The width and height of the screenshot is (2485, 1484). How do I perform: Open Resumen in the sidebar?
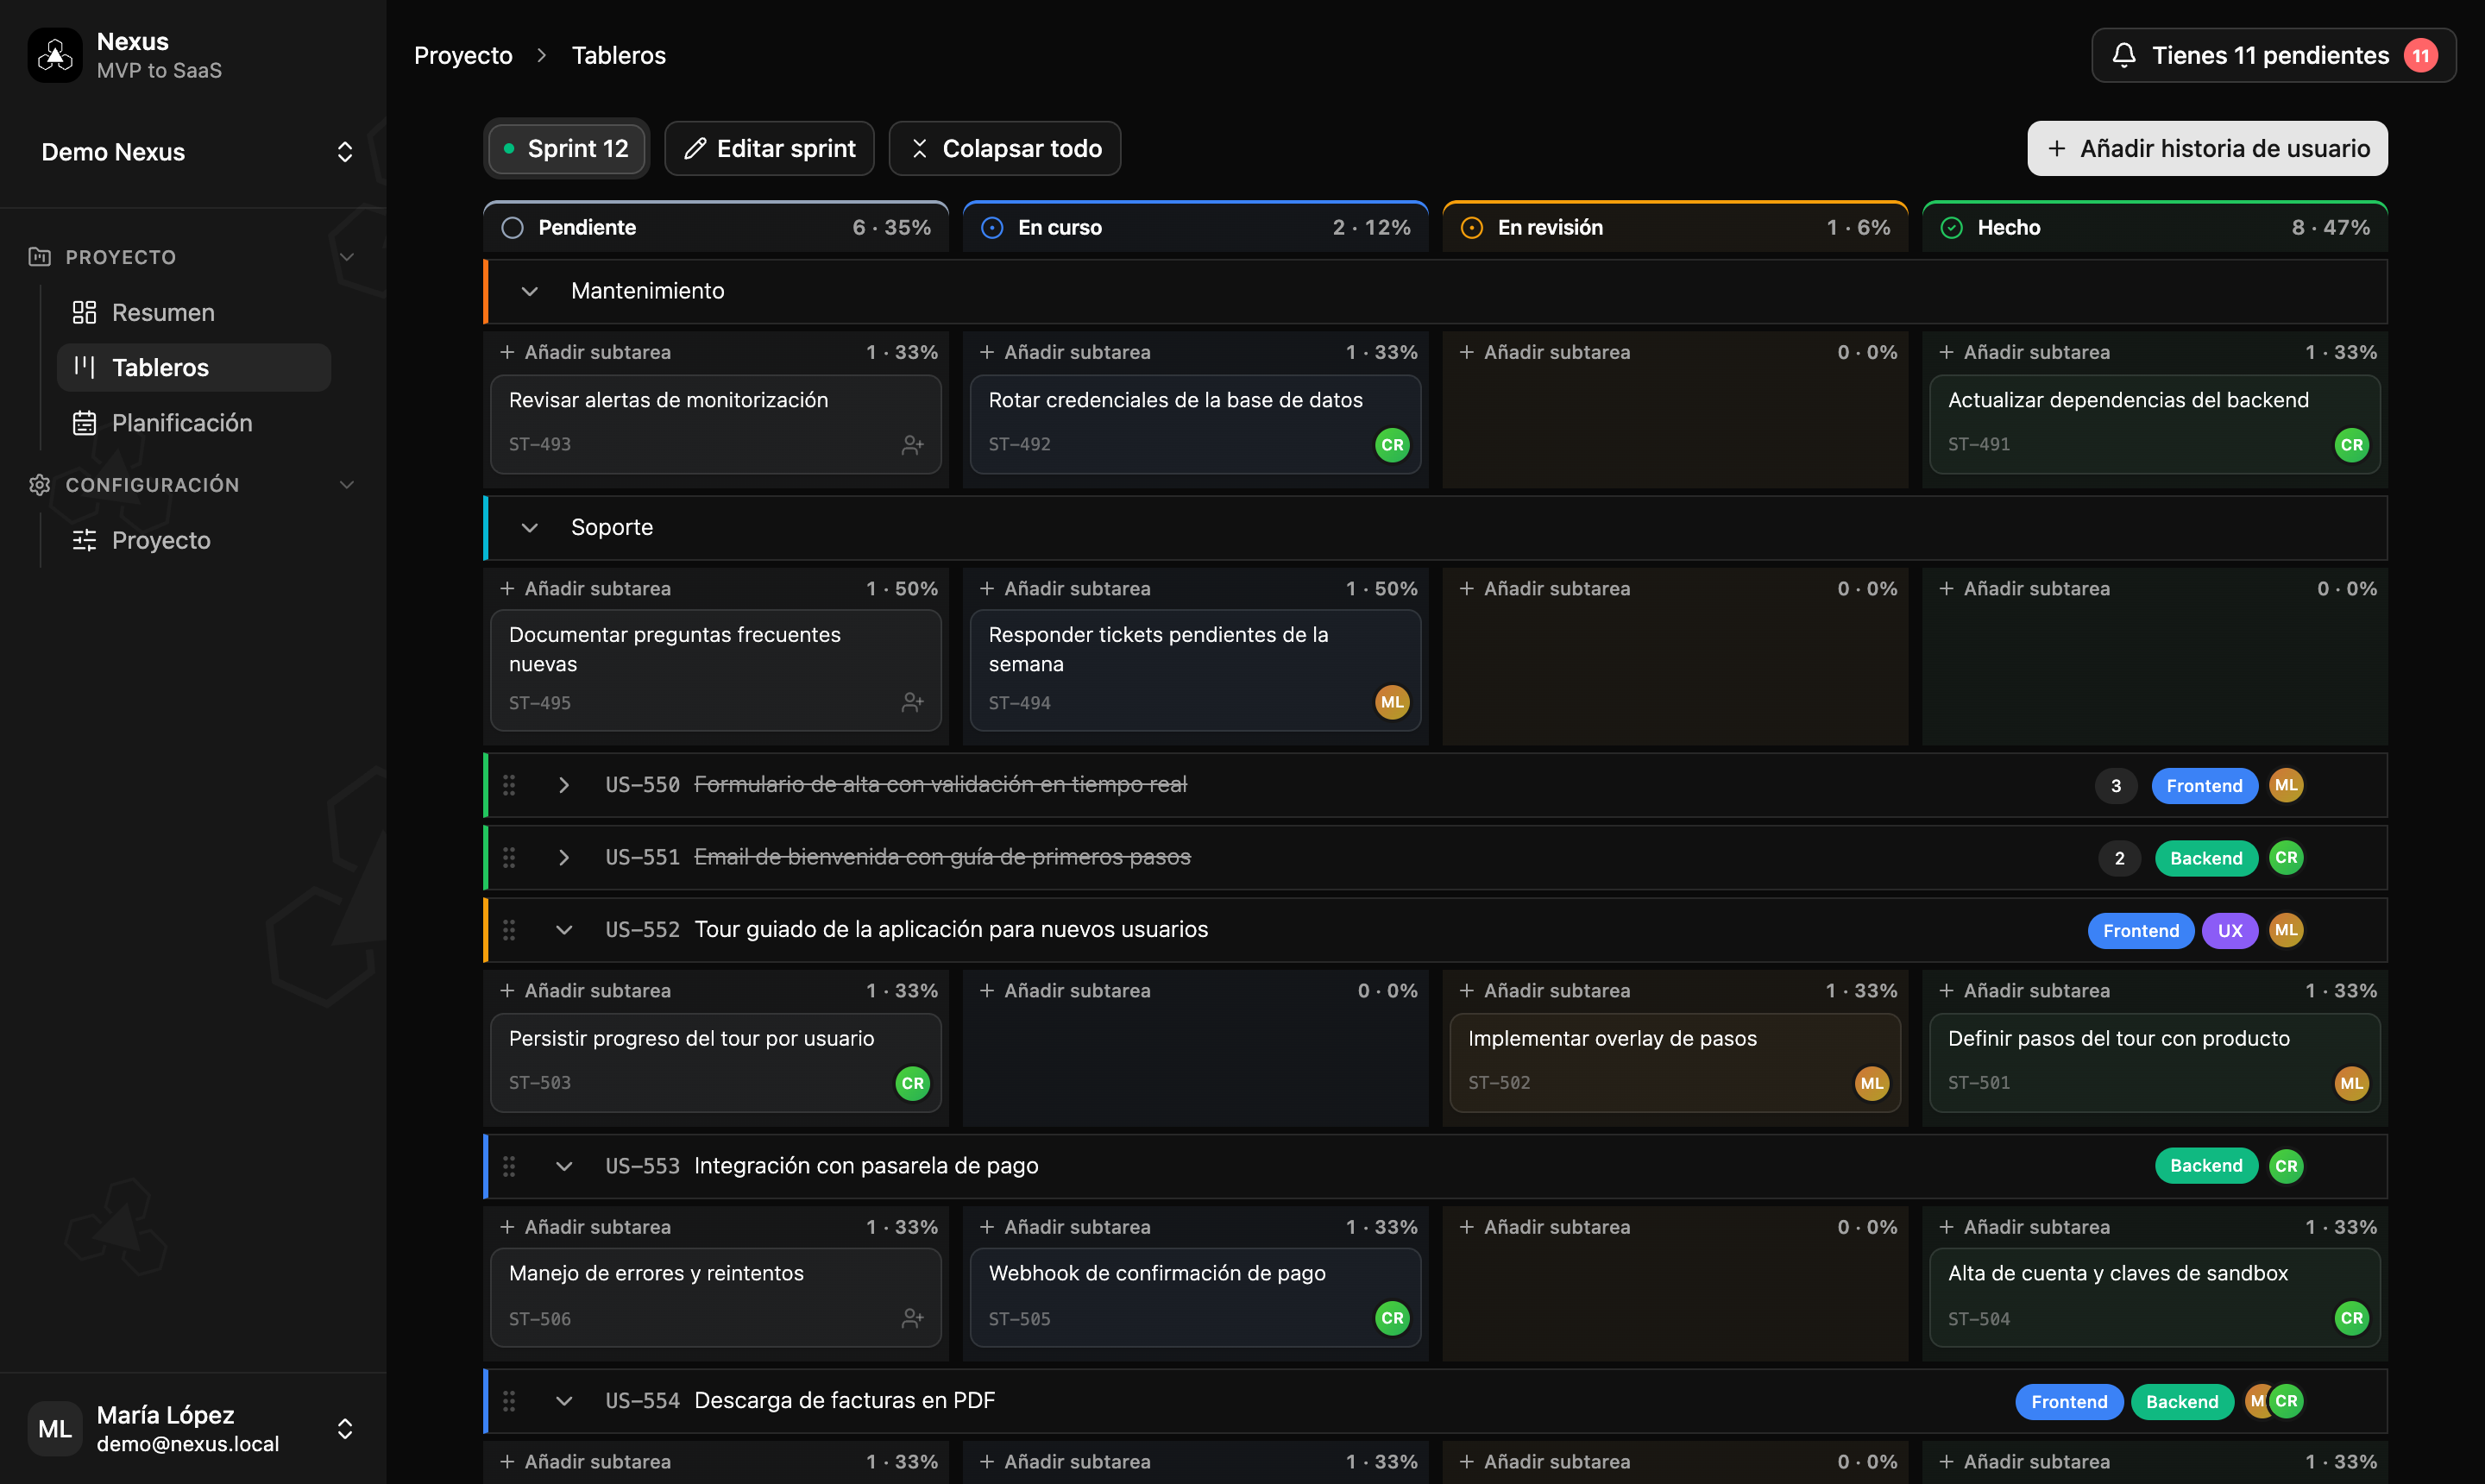193,312
